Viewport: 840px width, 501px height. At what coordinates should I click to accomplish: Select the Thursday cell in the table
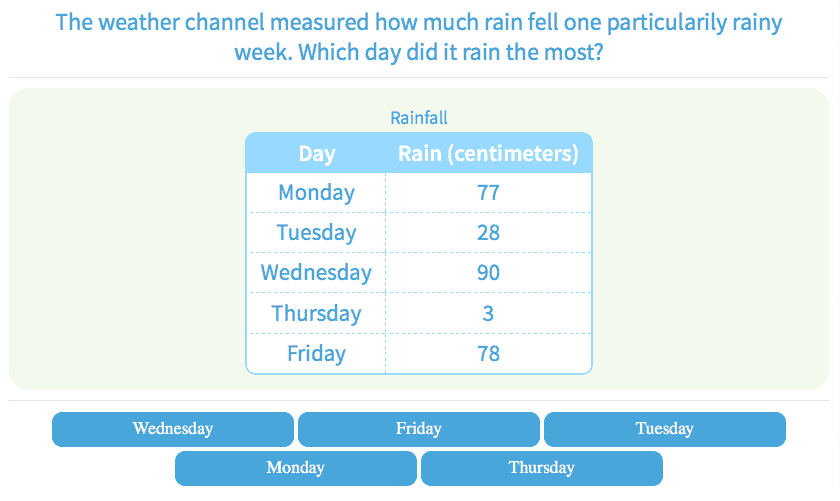(316, 313)
